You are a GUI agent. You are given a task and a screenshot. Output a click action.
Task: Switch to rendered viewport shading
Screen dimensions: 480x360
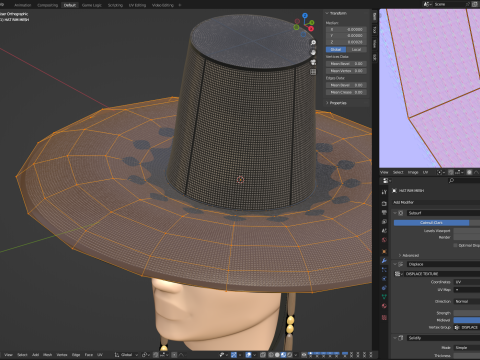289,355
